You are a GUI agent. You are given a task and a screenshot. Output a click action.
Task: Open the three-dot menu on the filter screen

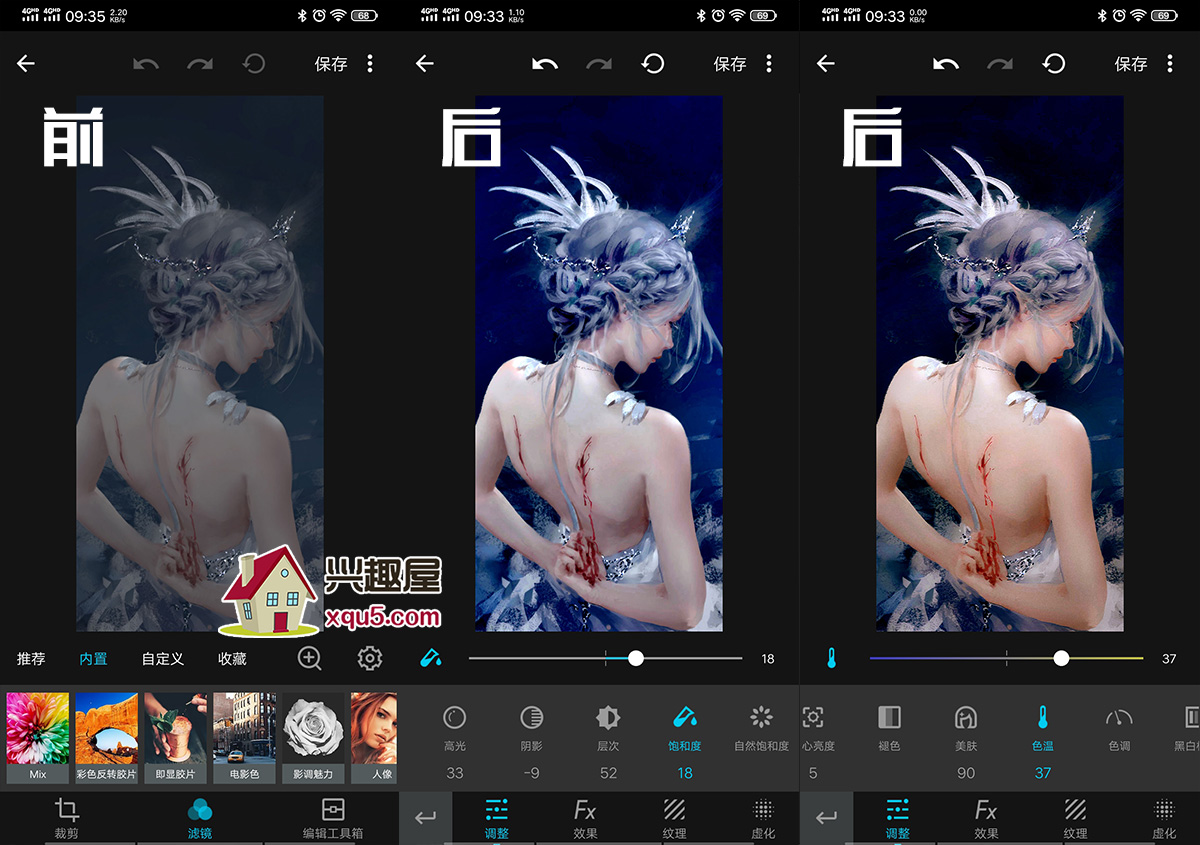point(370,64)
